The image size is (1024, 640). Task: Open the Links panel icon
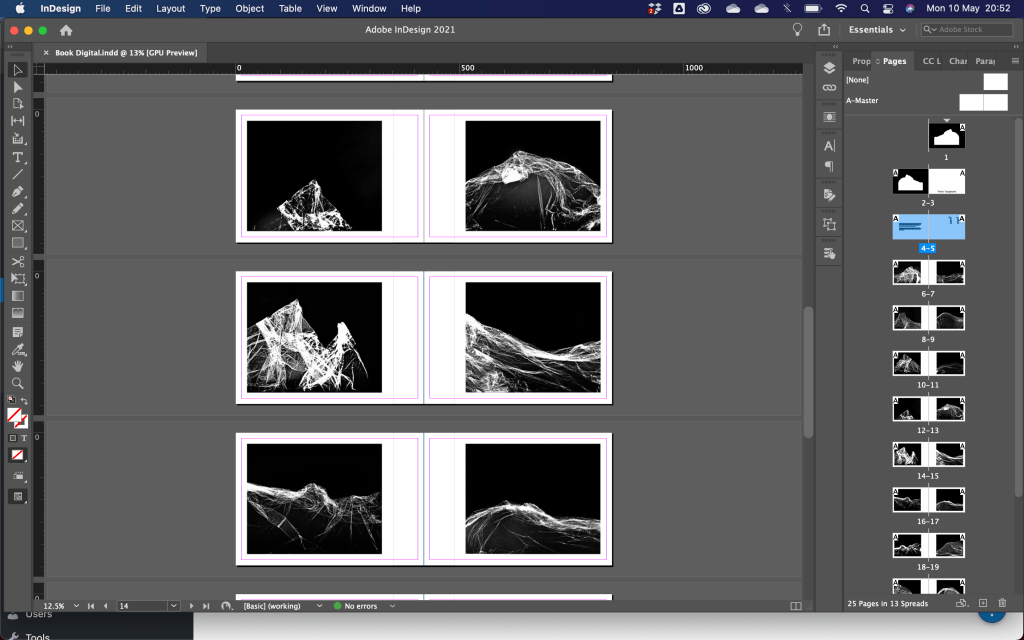[x=829, y=89]
